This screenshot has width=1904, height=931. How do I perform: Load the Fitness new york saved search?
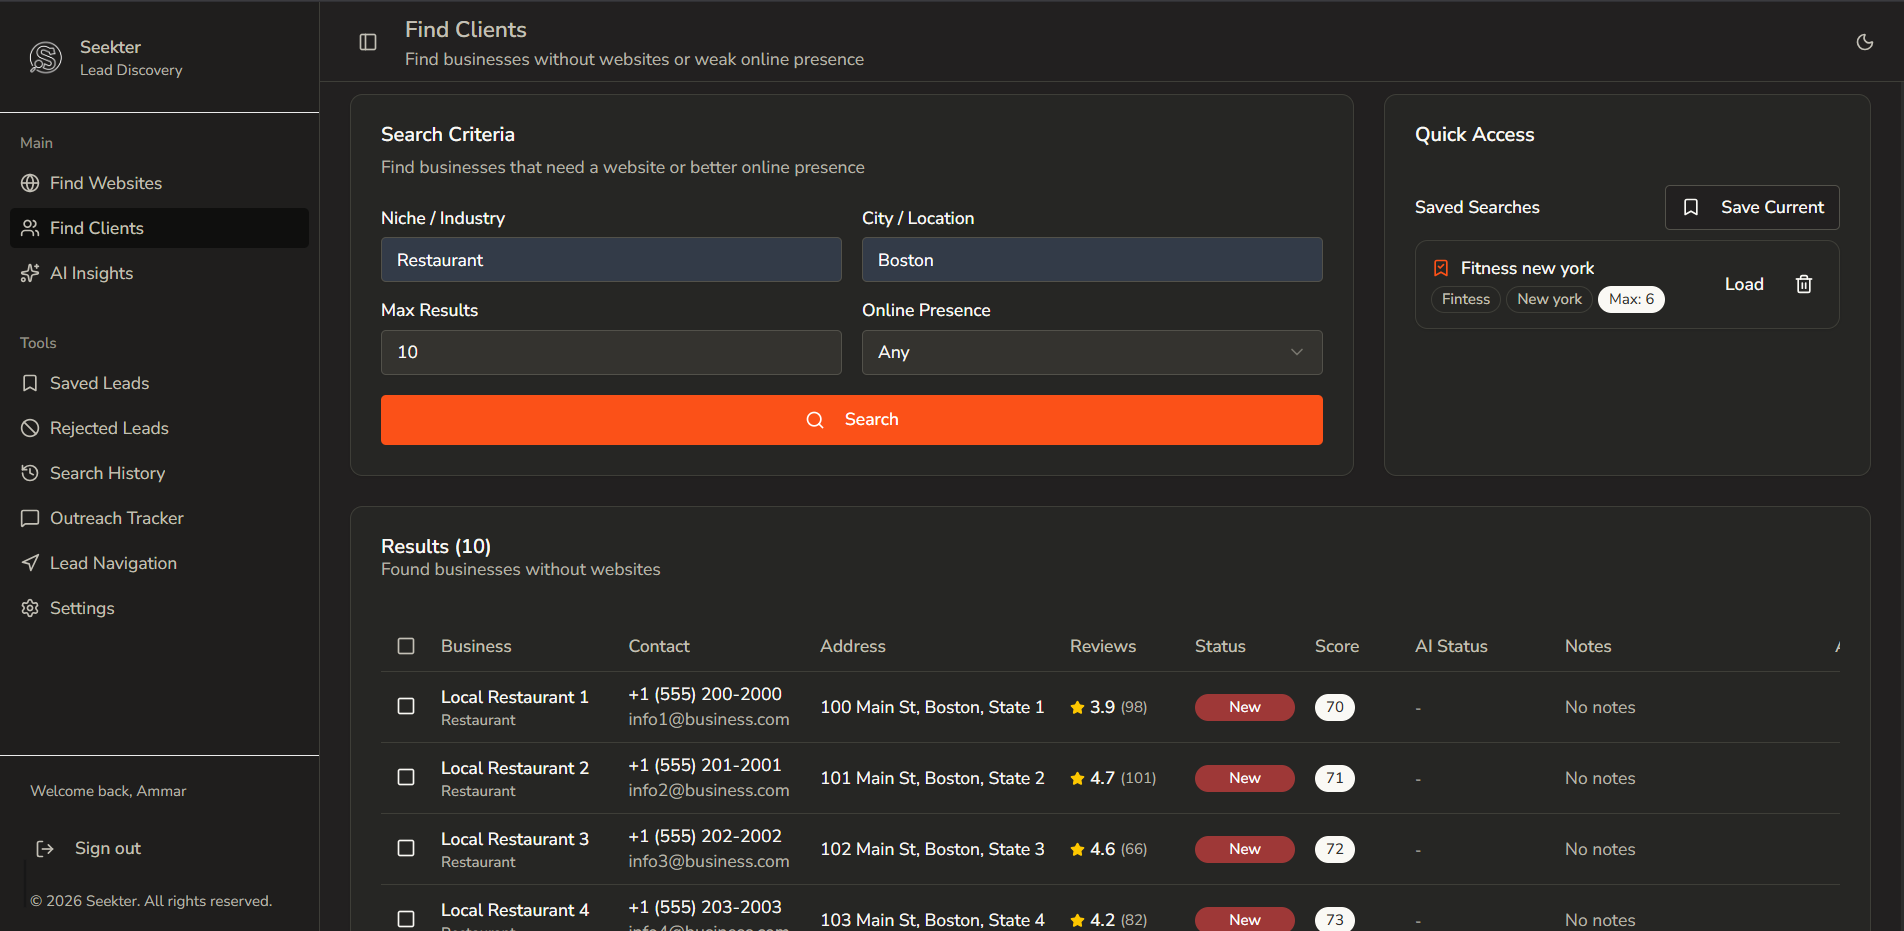pos(1744,284)
